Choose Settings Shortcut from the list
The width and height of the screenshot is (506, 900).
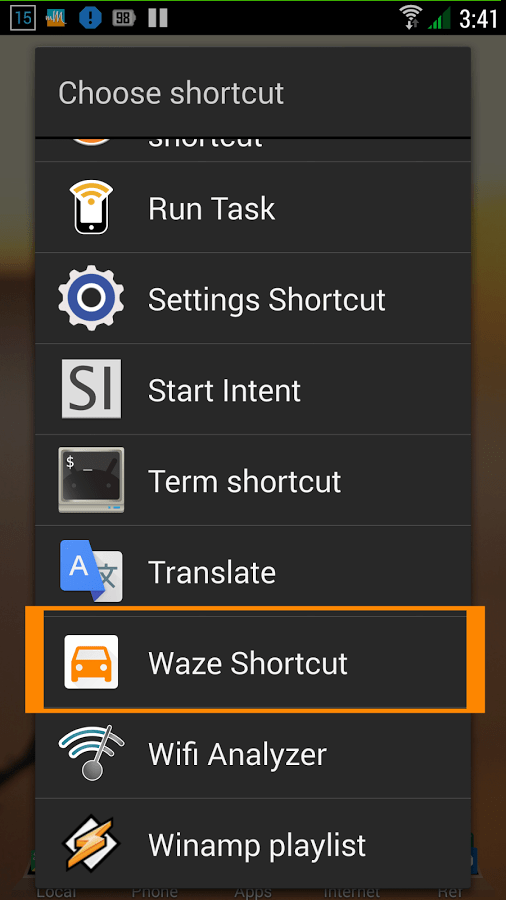tap(253, 298)
